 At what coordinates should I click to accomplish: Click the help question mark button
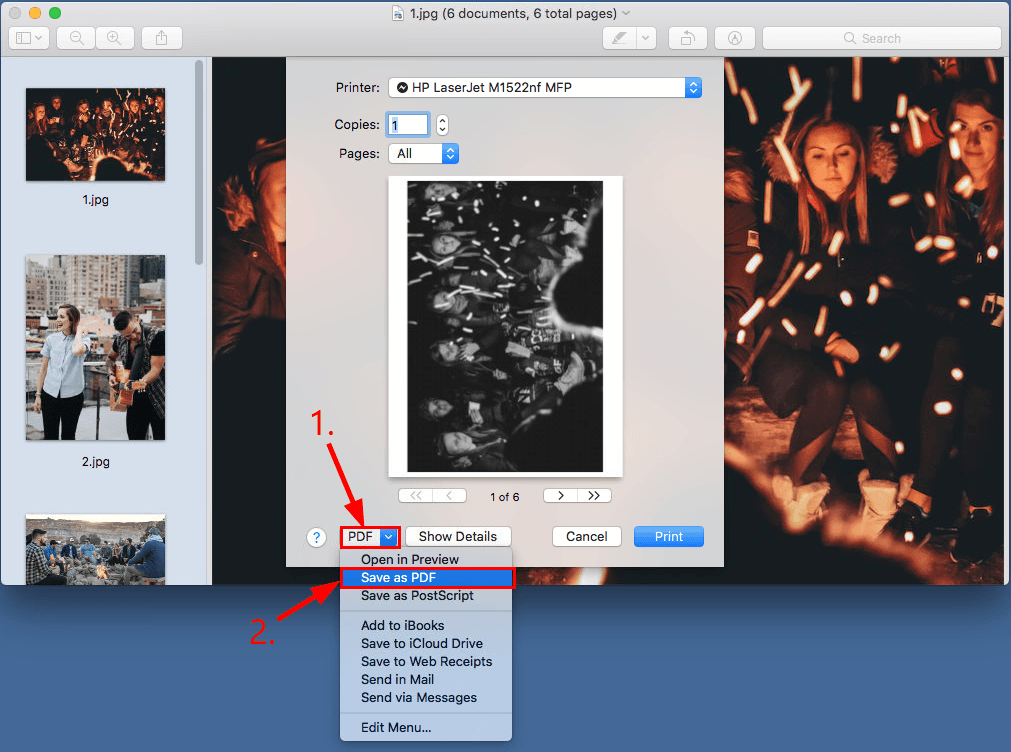316,537
